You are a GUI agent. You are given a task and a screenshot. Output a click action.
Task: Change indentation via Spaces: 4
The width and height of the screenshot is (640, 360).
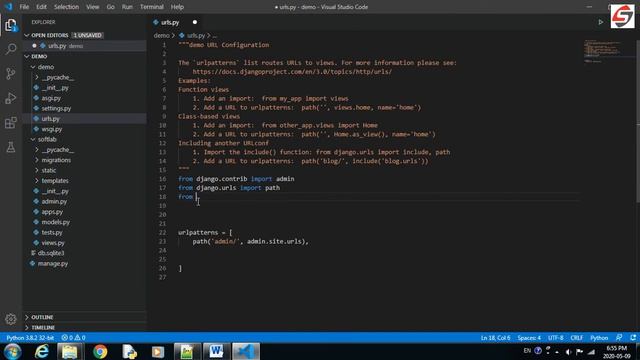click(529, 338)
